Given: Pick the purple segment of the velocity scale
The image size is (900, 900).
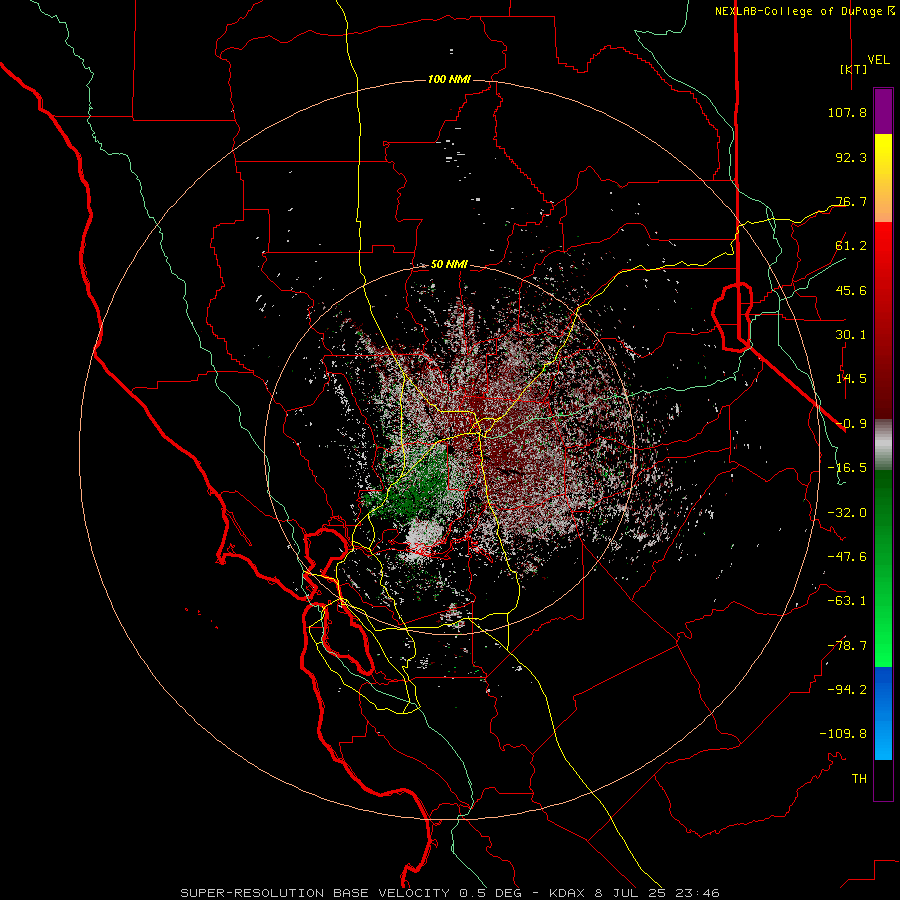Looking at the screenshot, I should pos(883,111).
